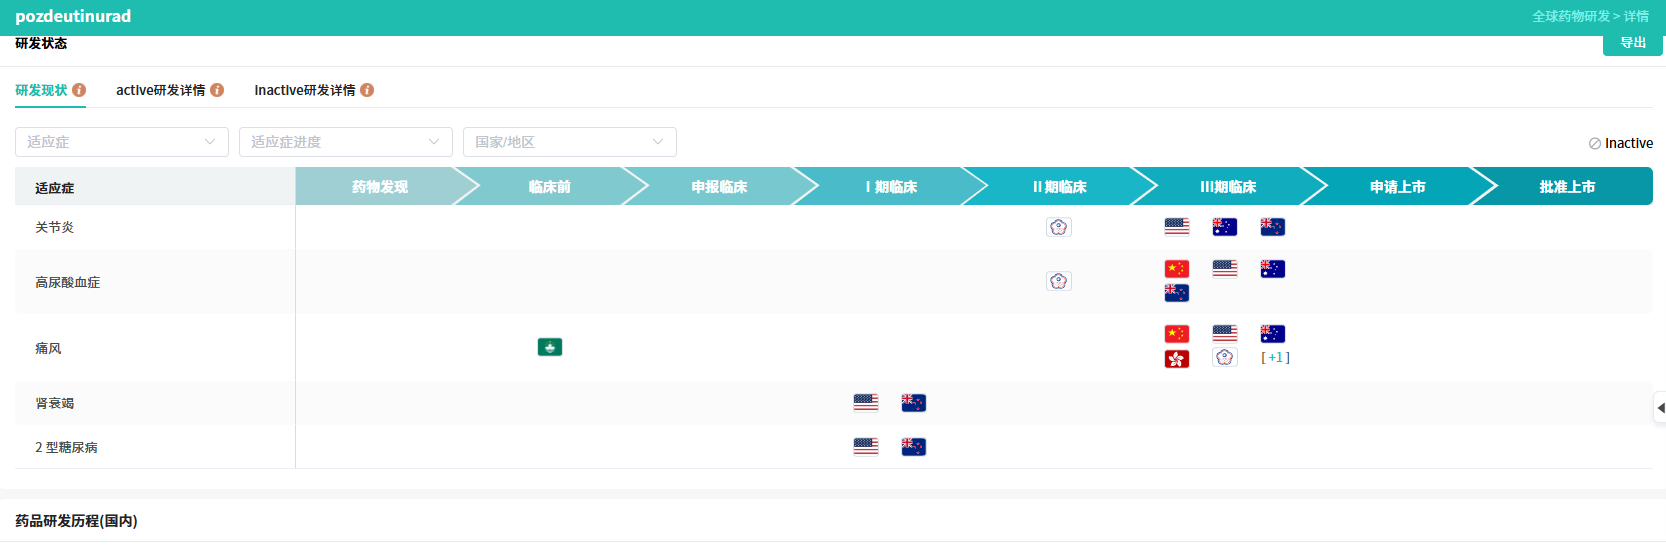Click the US flag in 2型糖尿病 row
Image resolution: width=1666 pixels, height=545 pixels.
click(x=866, y=447)
